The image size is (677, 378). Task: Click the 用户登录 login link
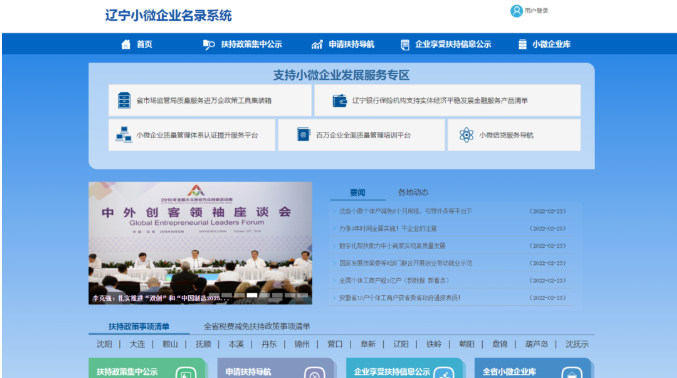pyautogui.click(x=536, y=11)
